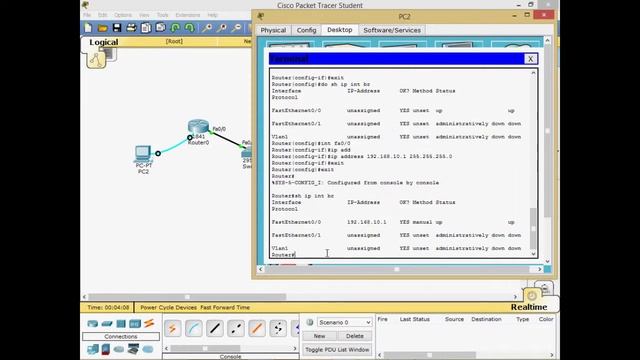Click the workspace horizontal scrollbar
This screenshot has width=640, height=360.
click(x=187, y=297)
